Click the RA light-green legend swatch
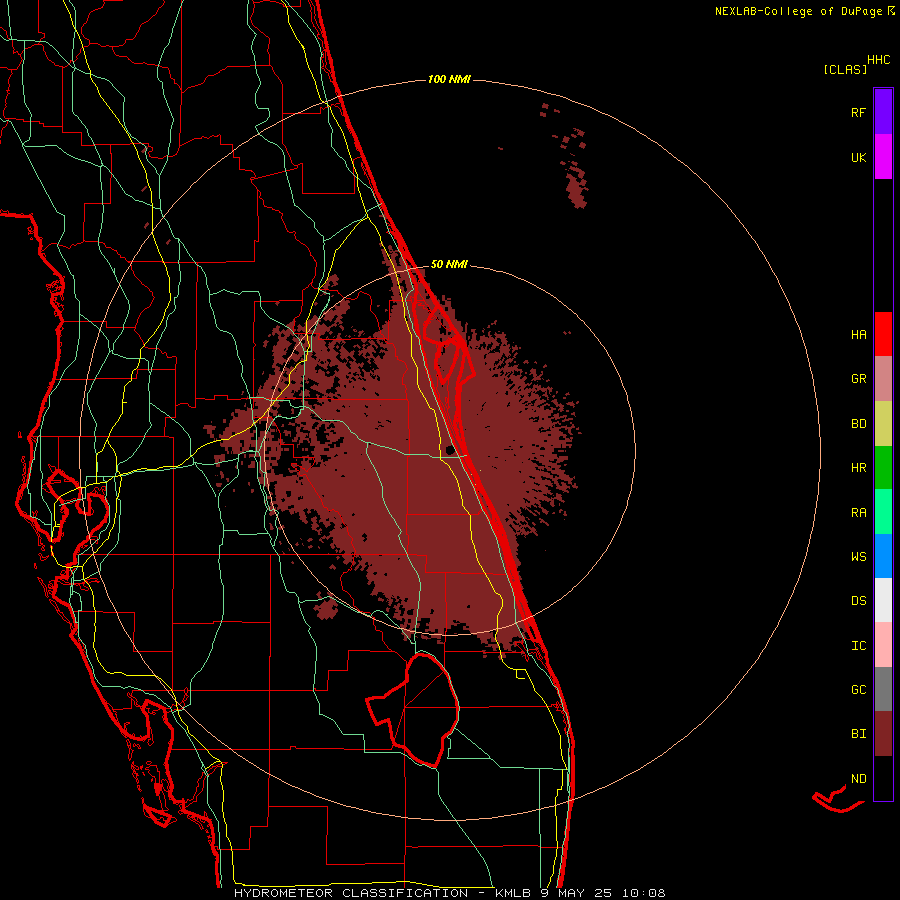The height and width of the screenshot is (900, 900). (883, 512)
